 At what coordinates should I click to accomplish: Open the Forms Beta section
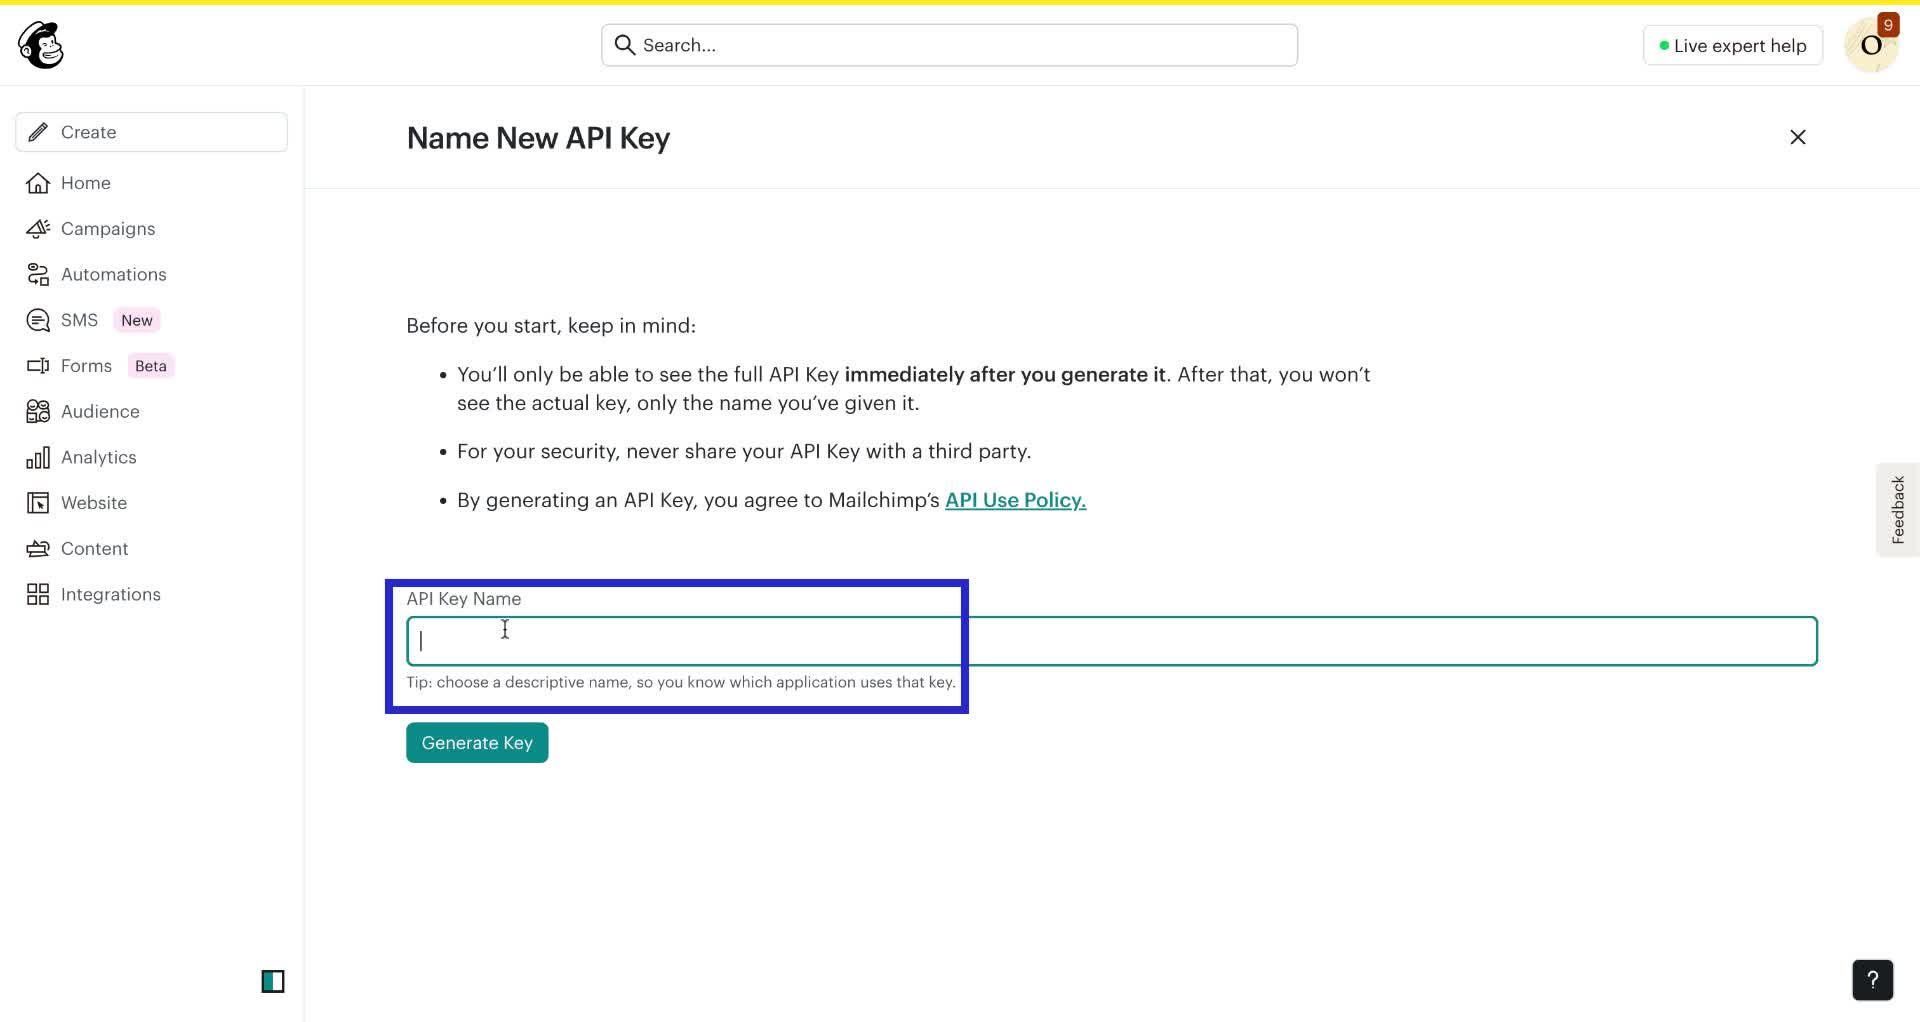click(x=87, y=365)
